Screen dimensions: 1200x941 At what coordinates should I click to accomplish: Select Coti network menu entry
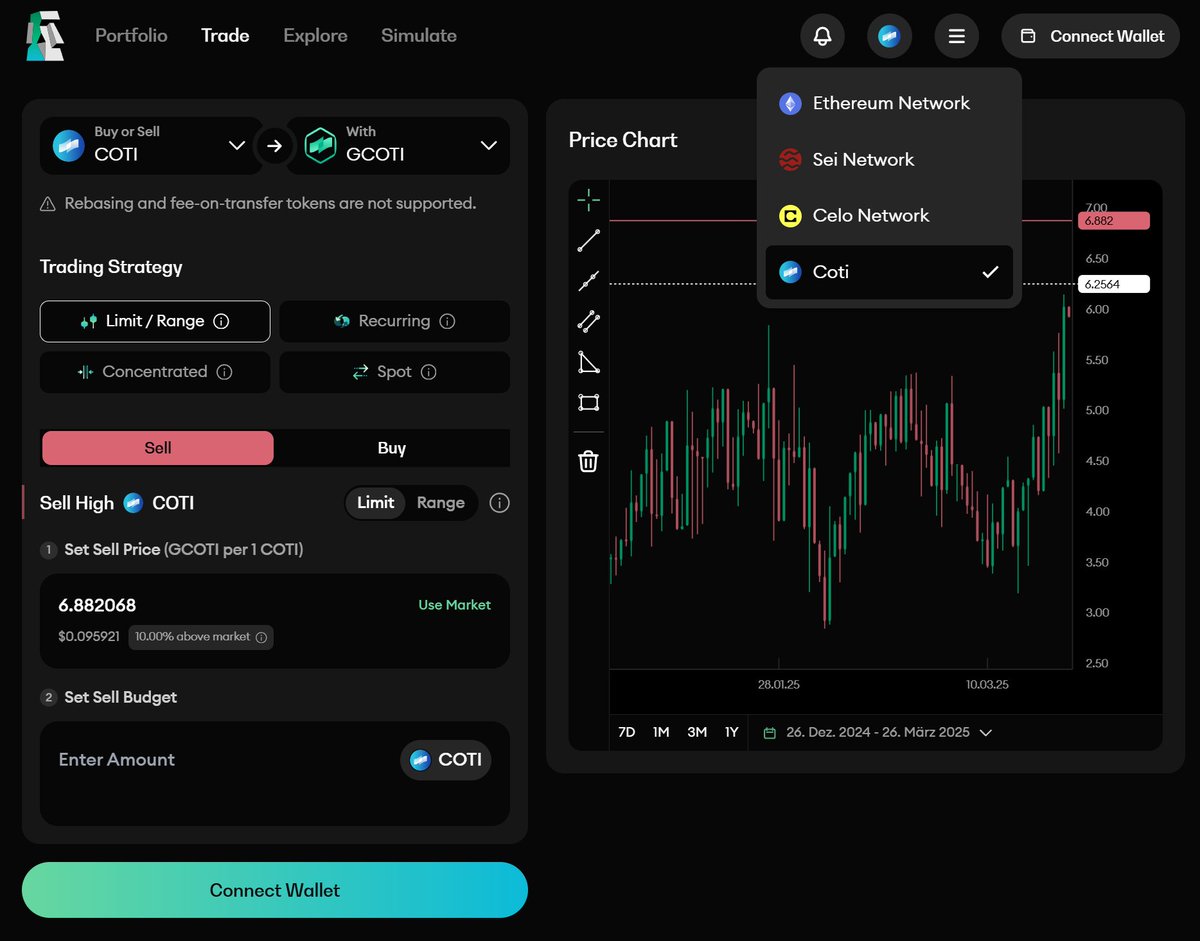(x=889, y=272)
